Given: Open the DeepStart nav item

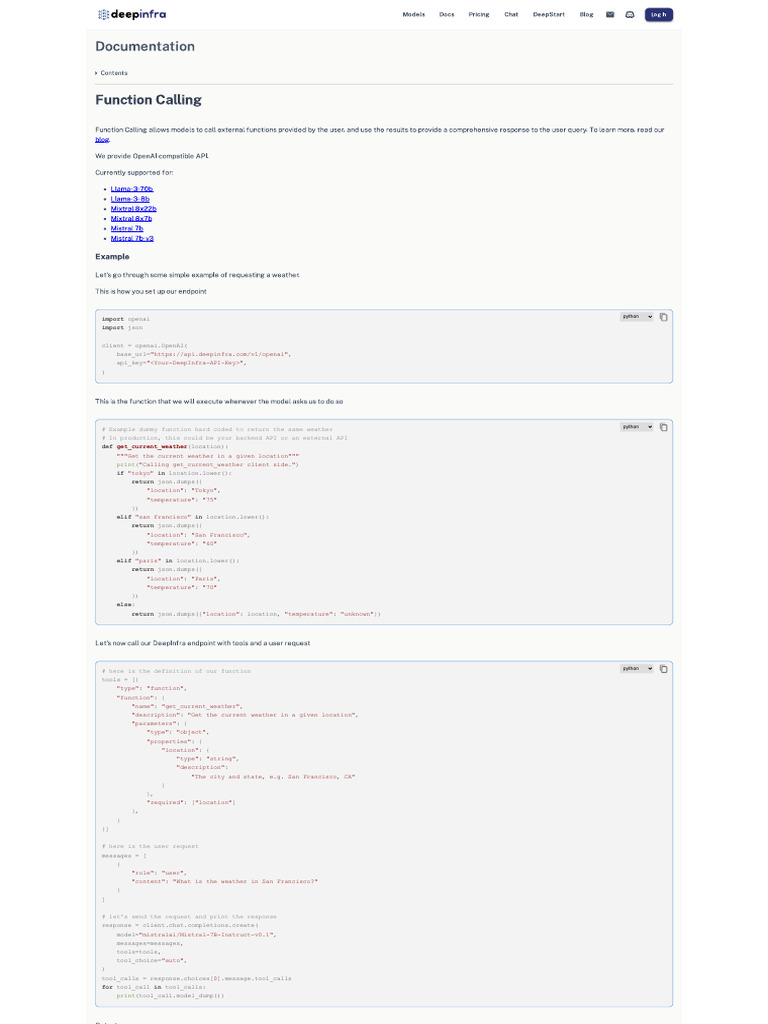Looking at the screenshot, I should 549,14.
